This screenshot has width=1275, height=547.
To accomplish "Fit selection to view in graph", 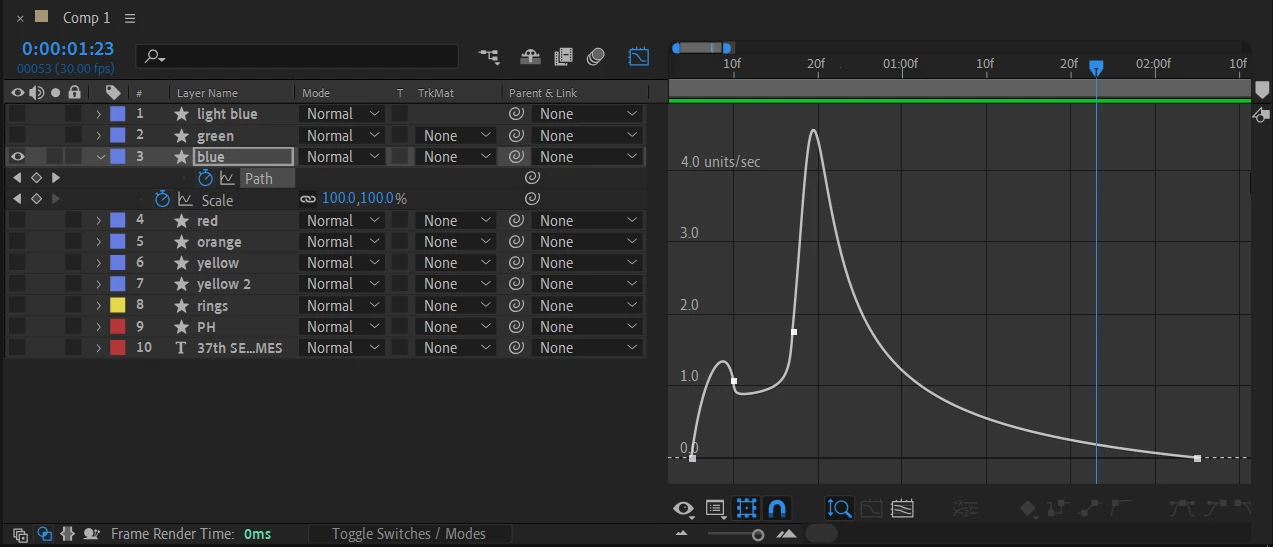I will [x=871, y=508].
